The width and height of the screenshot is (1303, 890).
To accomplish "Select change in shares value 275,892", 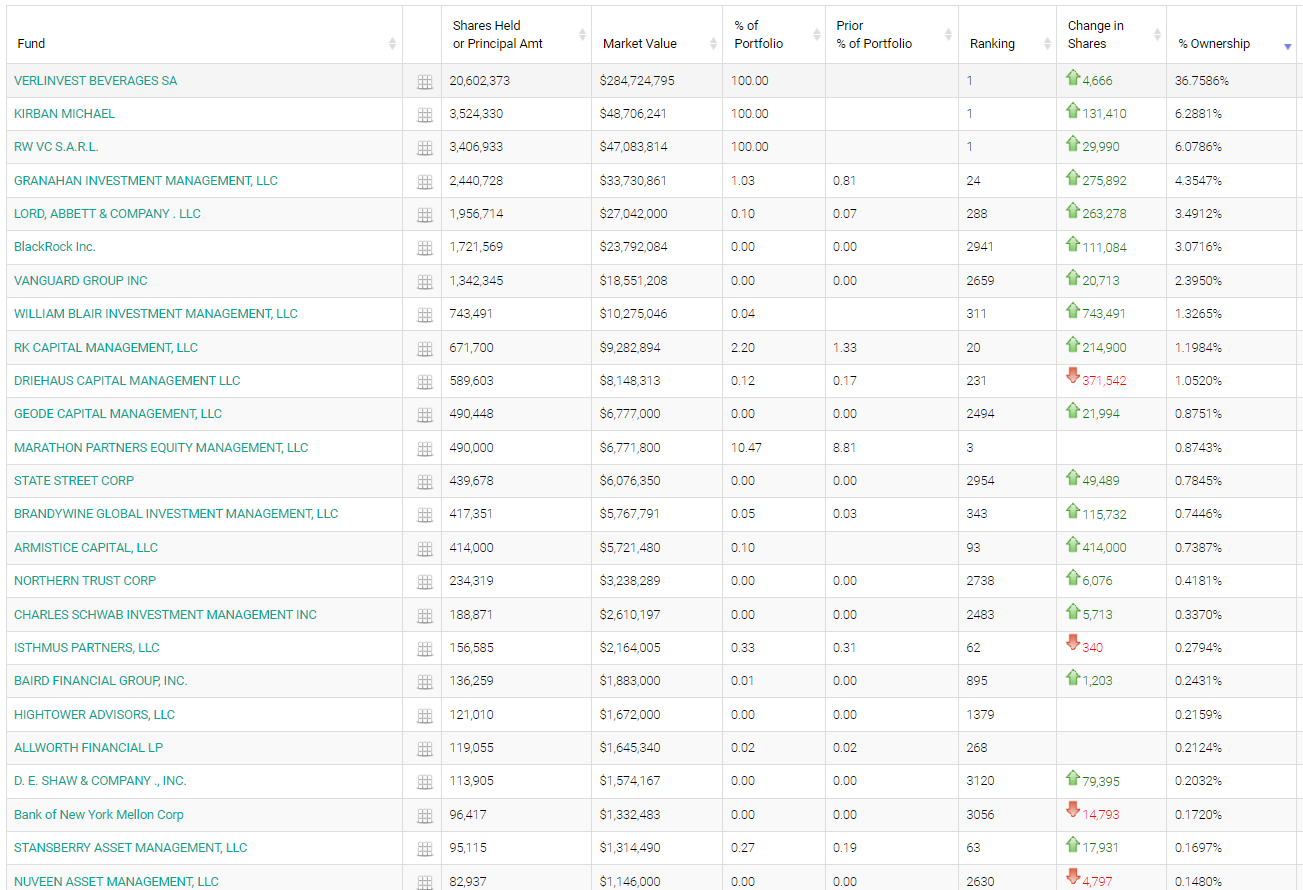I will pyautogui.click(x=1104, y=180).
